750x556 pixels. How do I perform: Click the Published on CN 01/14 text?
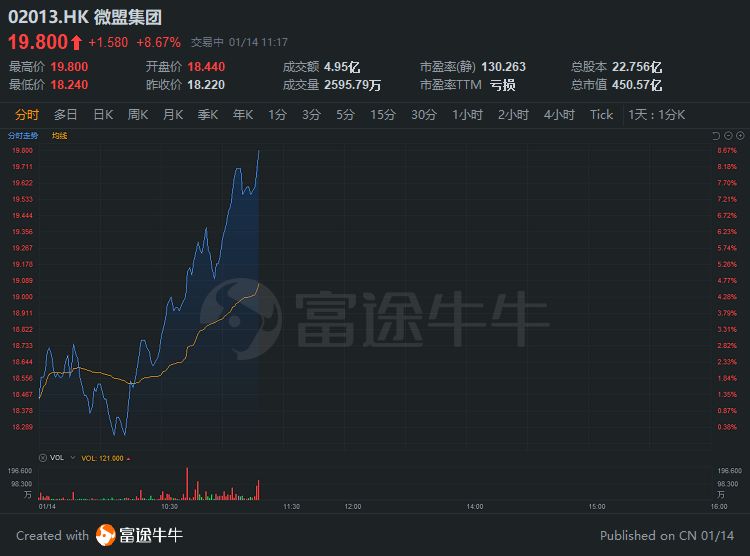[x=667, y=535]
